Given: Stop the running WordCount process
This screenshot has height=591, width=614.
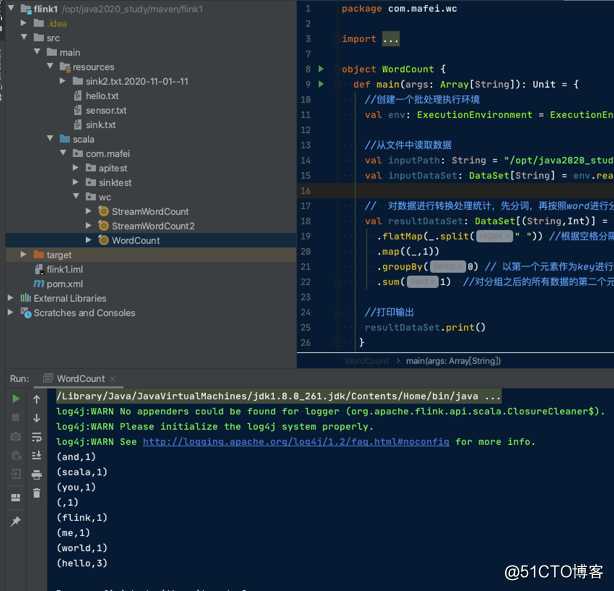Looking at the screenshot, I should [16, 417].
